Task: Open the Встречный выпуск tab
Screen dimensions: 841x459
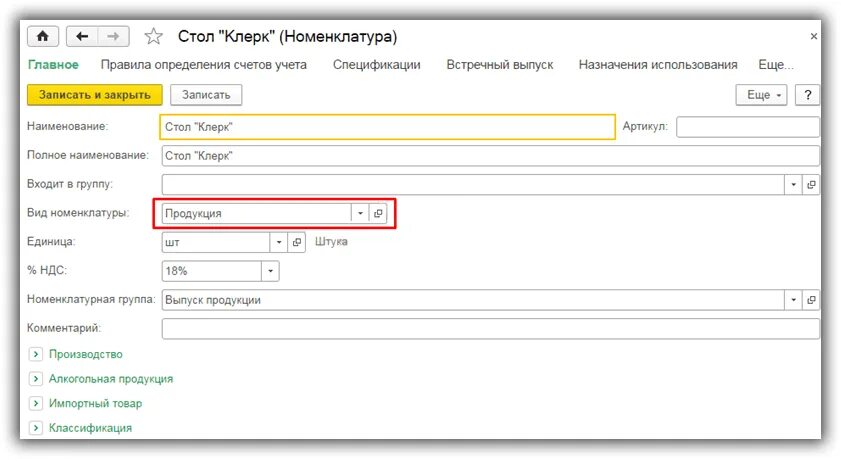Action: click(x=500, y=65)
